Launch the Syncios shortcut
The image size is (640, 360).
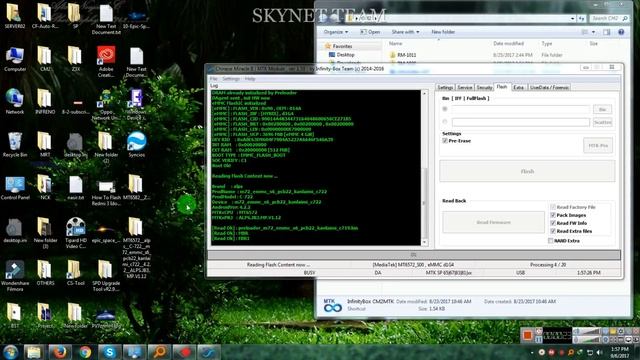136,144
